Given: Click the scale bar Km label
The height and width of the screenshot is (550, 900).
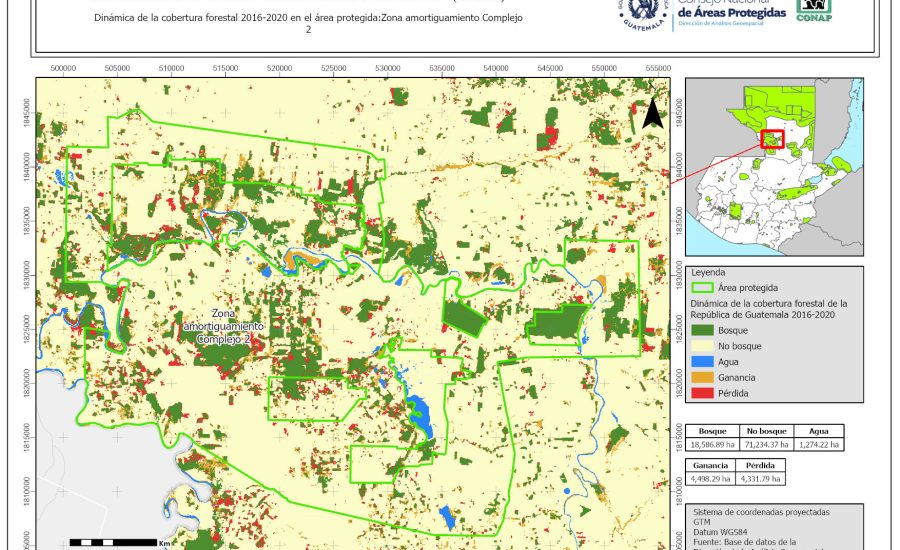Looking at the screenshot, I should tap(162, 542).
